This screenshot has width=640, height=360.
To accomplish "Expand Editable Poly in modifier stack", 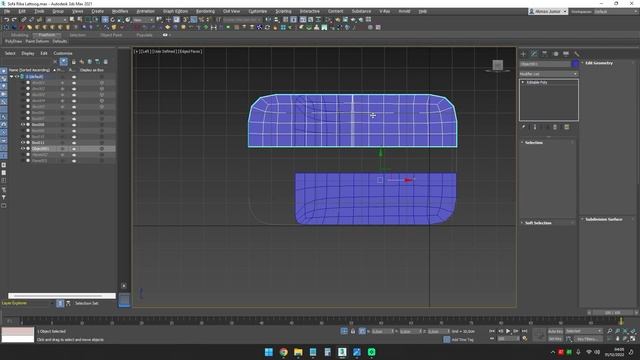I will point(523,82).
